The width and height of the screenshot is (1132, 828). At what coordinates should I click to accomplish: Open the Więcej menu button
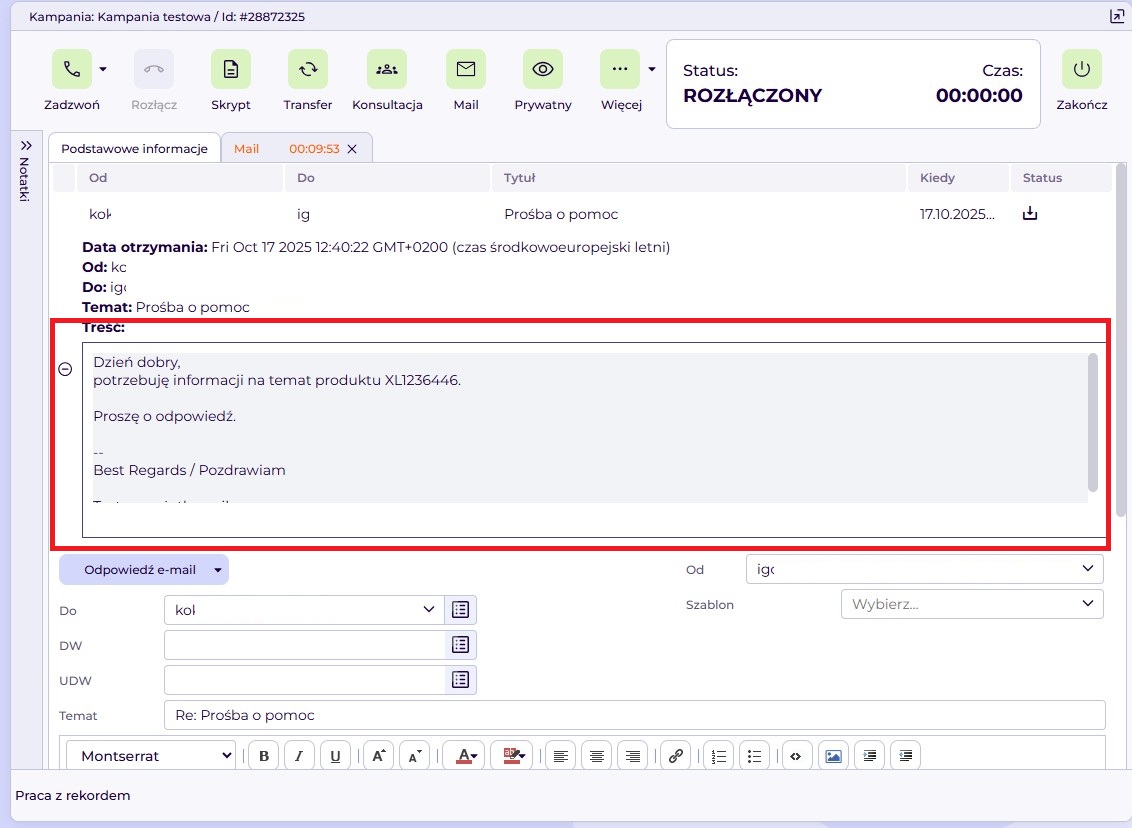tap(620, 69)
